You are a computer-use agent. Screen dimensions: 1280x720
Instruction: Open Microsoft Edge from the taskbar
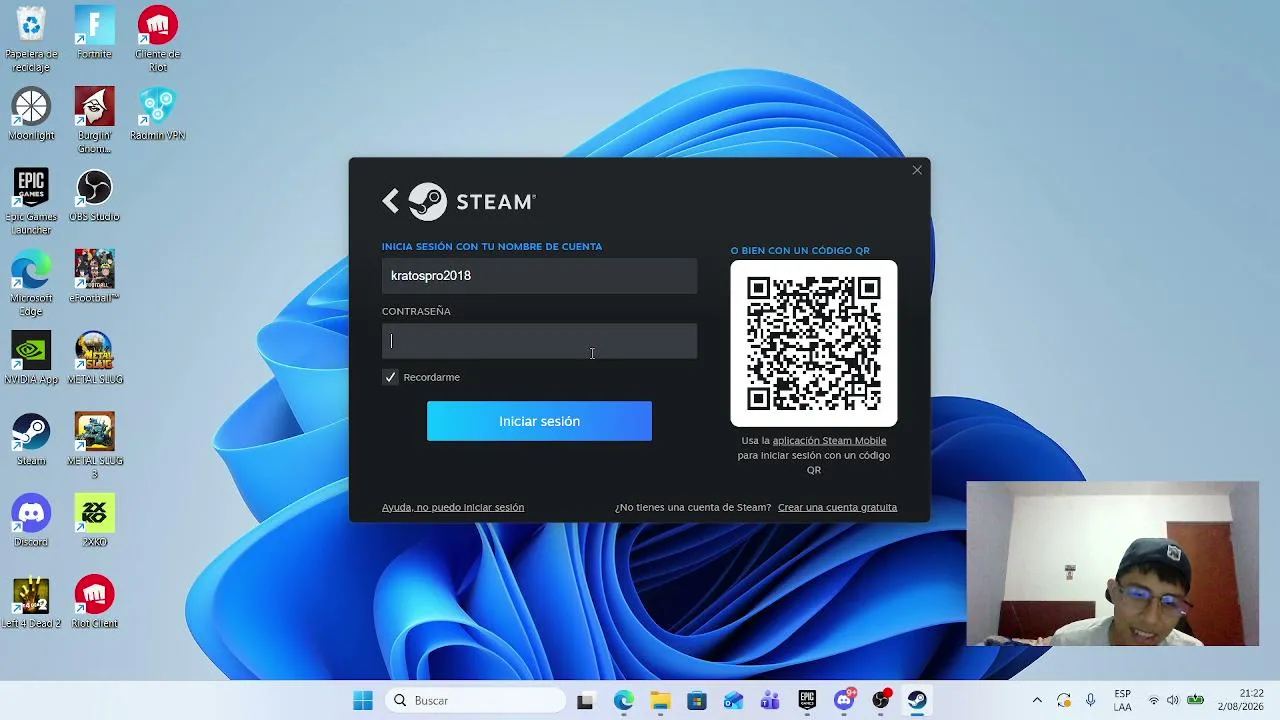coord(623,701)
